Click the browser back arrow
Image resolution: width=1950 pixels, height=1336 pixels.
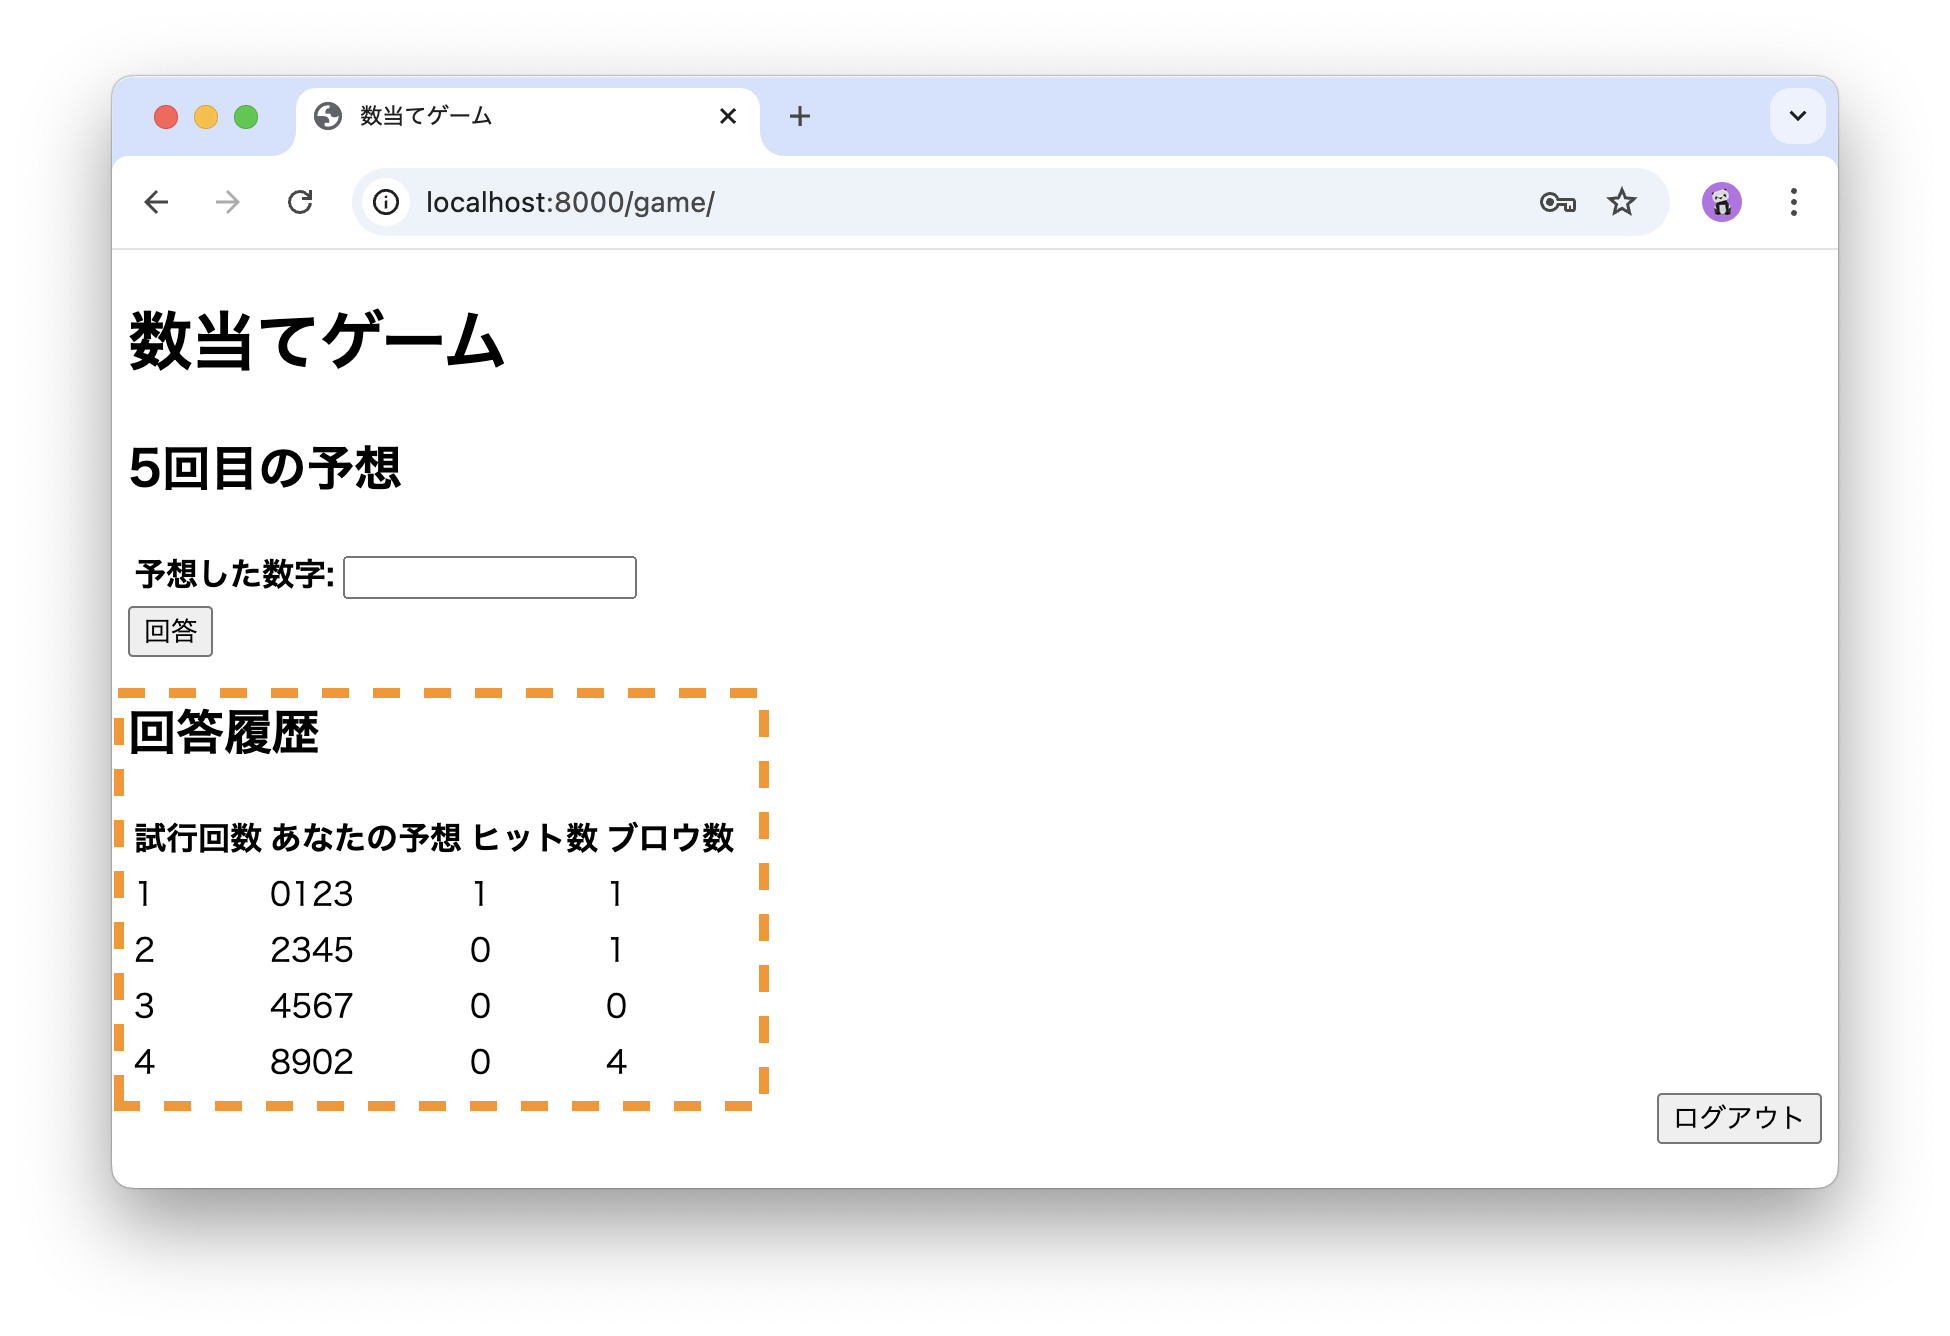click(156, 203)
